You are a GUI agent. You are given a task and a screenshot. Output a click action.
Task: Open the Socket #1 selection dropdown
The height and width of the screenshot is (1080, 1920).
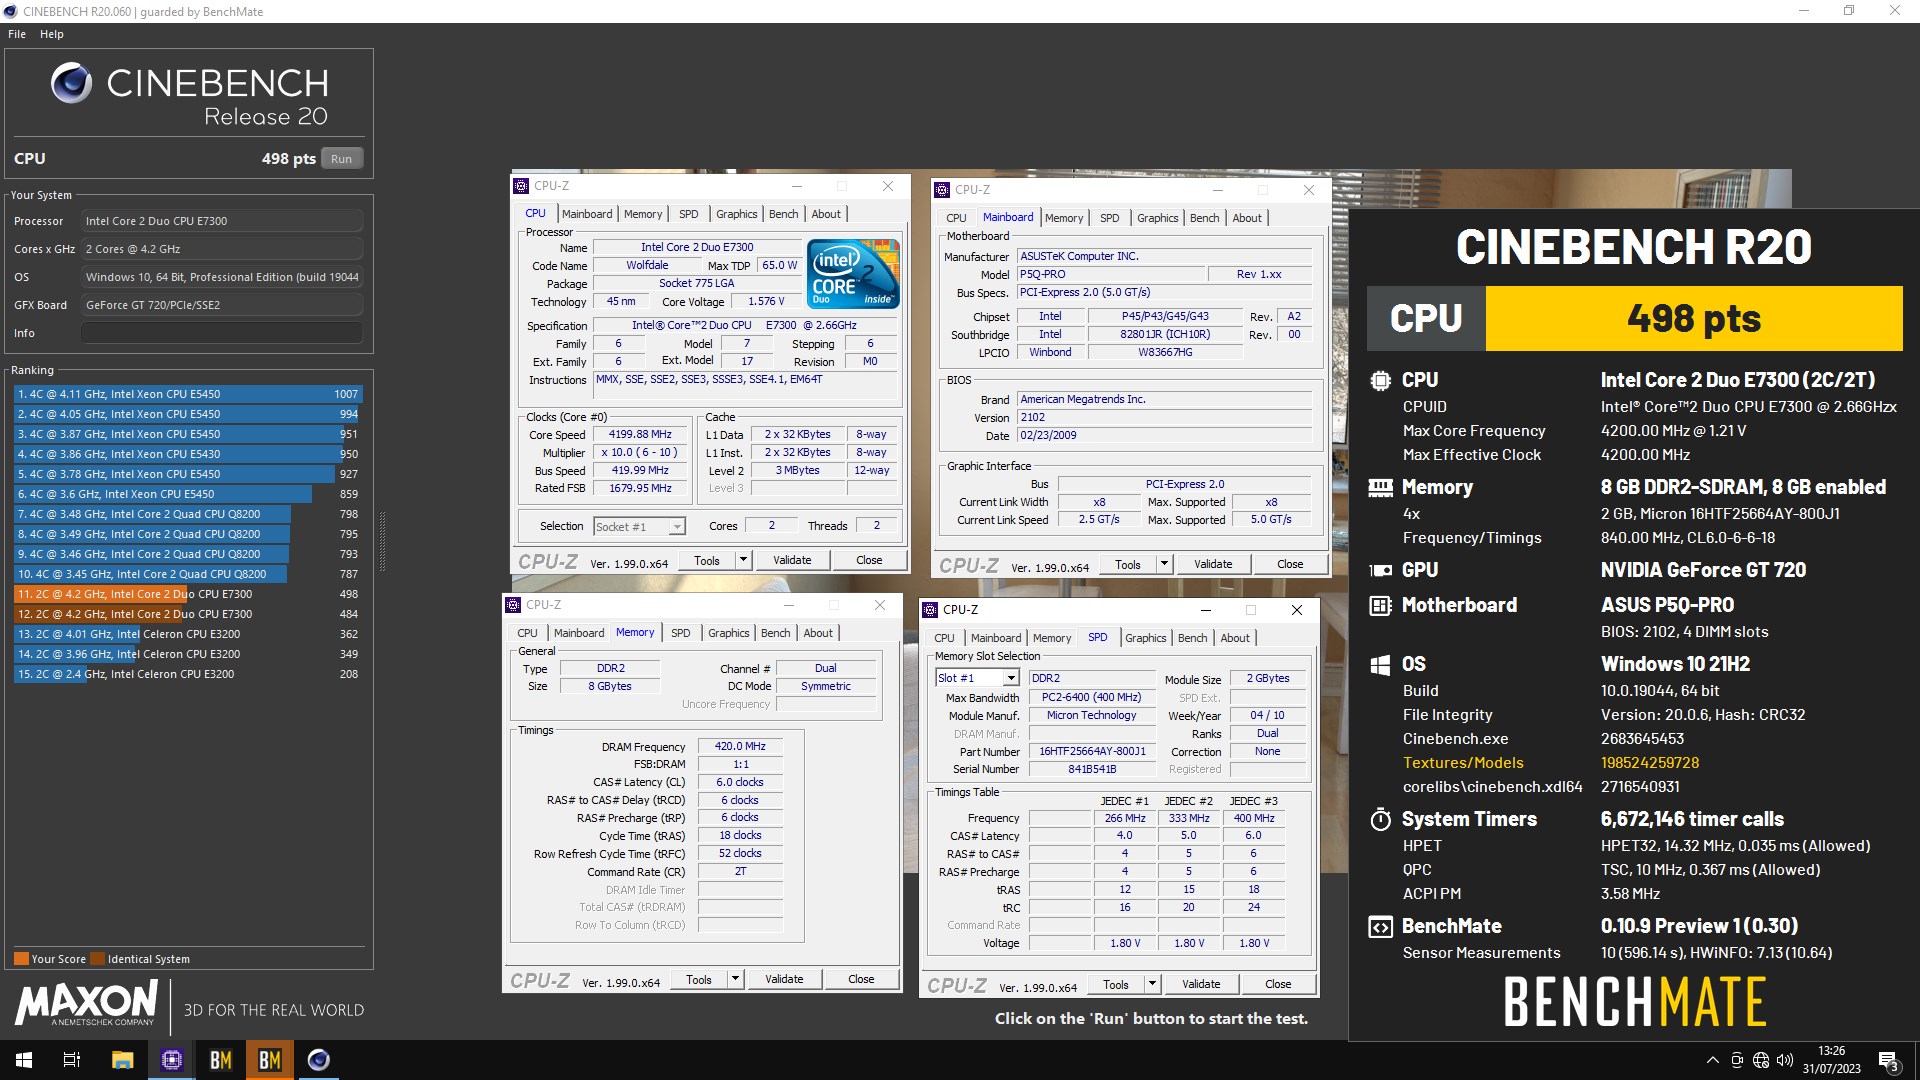tap(677, 527)
